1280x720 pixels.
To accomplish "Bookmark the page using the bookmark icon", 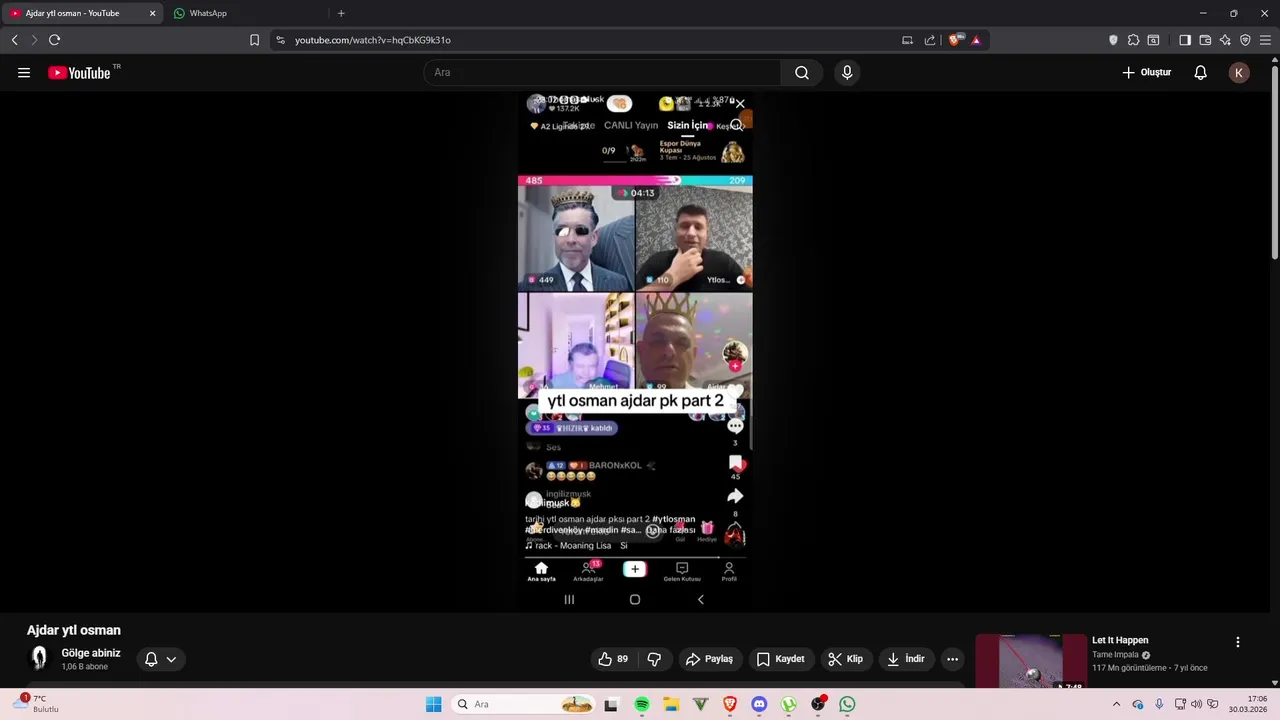I will (x=254, y=40).
